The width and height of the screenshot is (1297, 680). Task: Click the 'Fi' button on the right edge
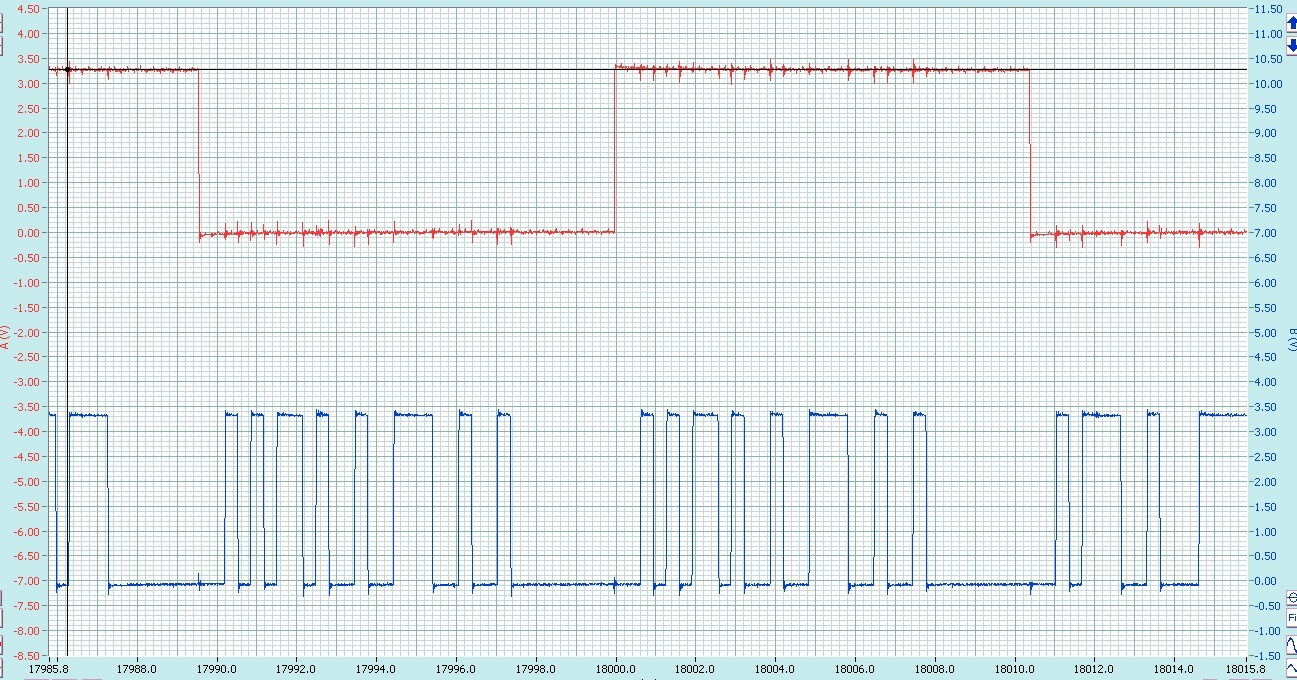pyautogui.click(x=1292, y=617)
